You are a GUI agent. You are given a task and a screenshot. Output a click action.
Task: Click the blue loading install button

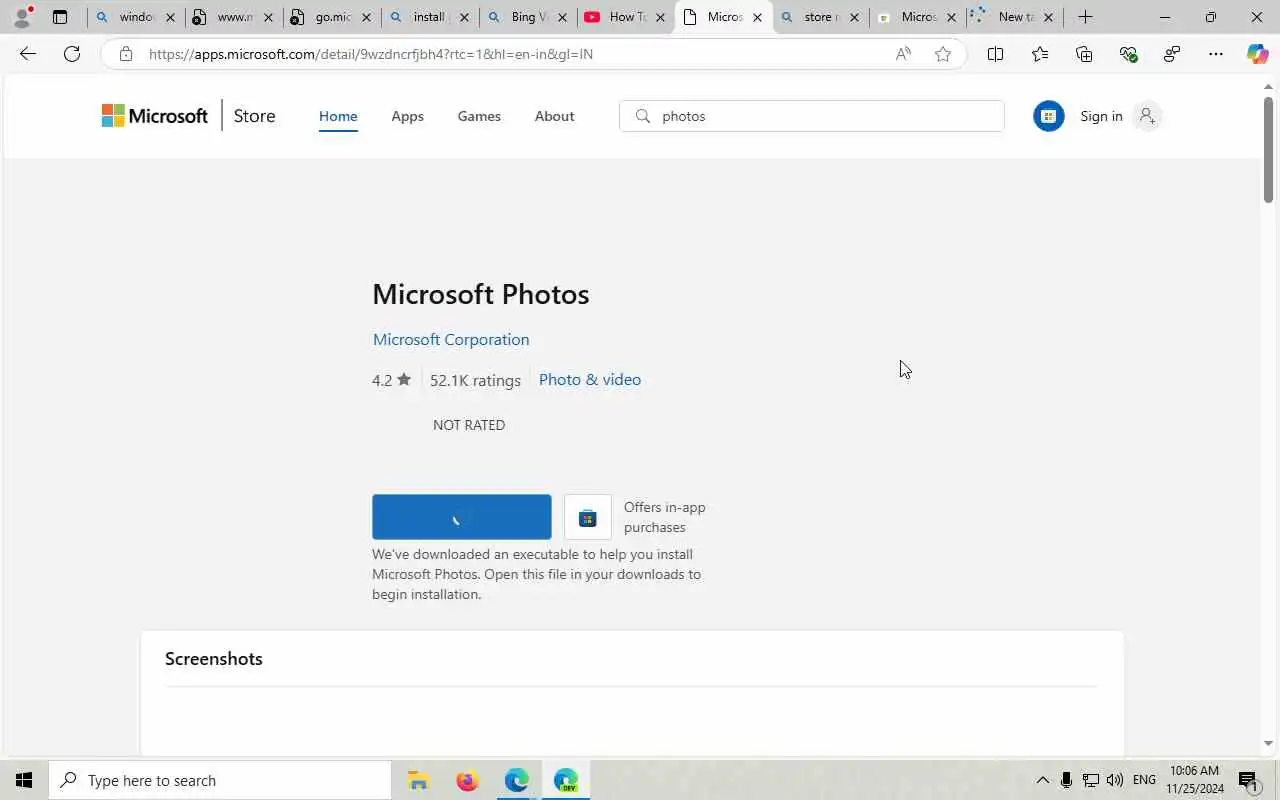[461, 517]
